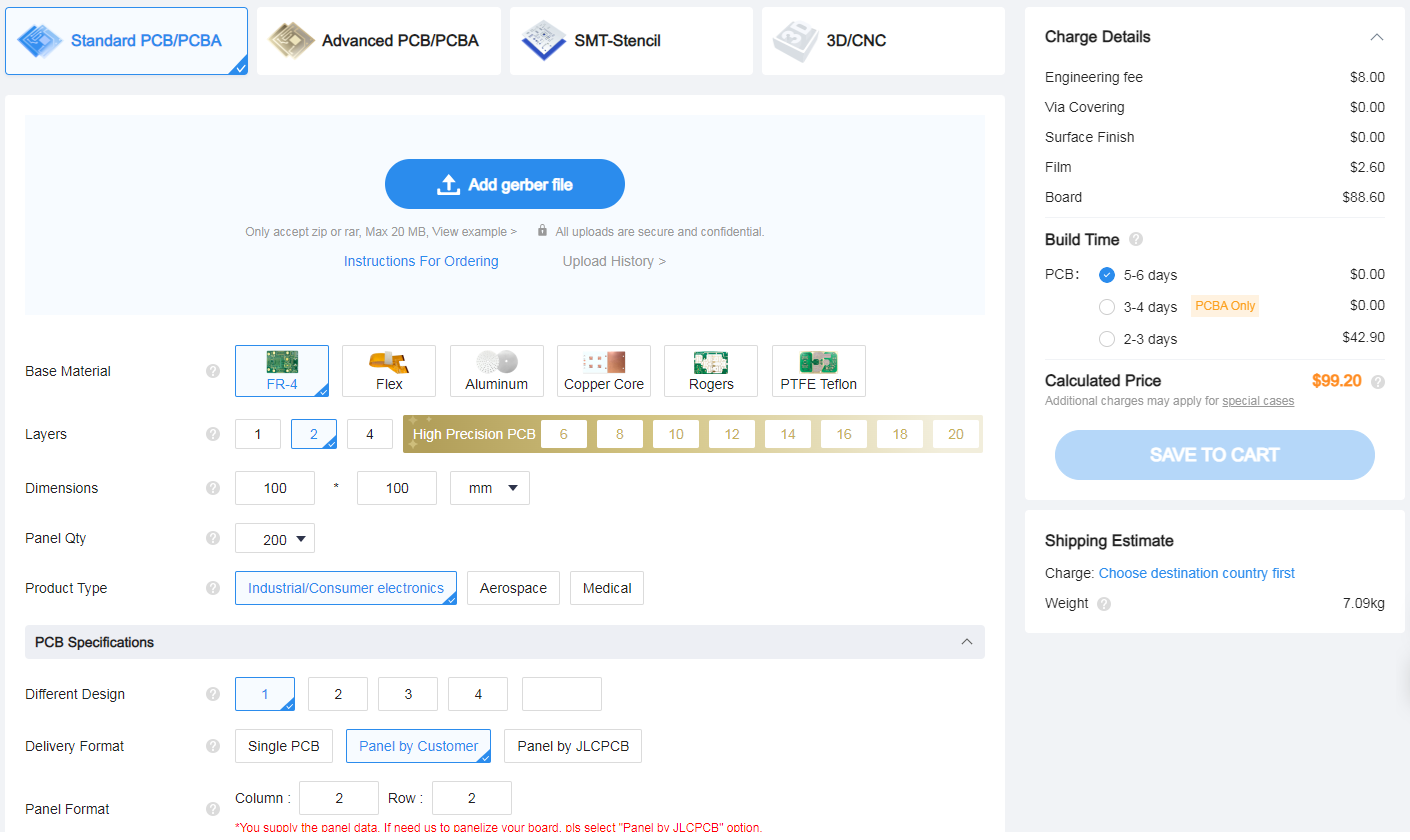Select the 5-6 days build time
Image resolution: width=1410 pixels, height=840 pixels.
click(1107, 275)
